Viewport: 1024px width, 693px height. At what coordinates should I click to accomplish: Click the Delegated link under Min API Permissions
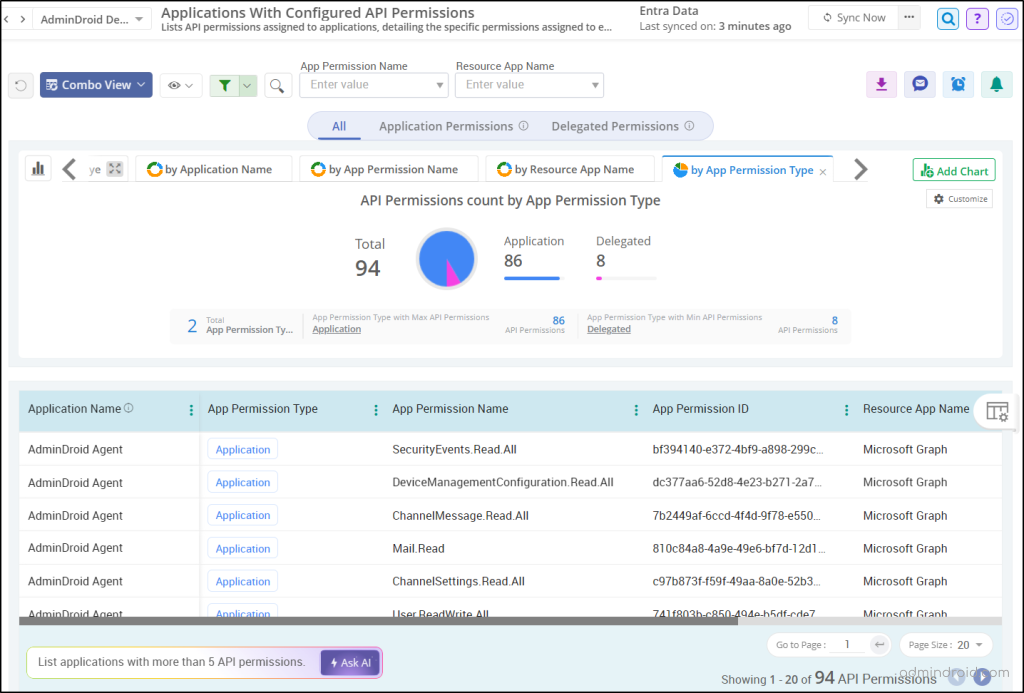(x=609, y=329)
